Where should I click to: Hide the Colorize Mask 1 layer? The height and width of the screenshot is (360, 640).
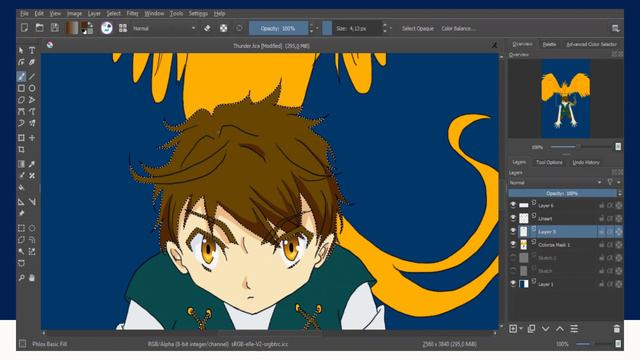[513, 244]
